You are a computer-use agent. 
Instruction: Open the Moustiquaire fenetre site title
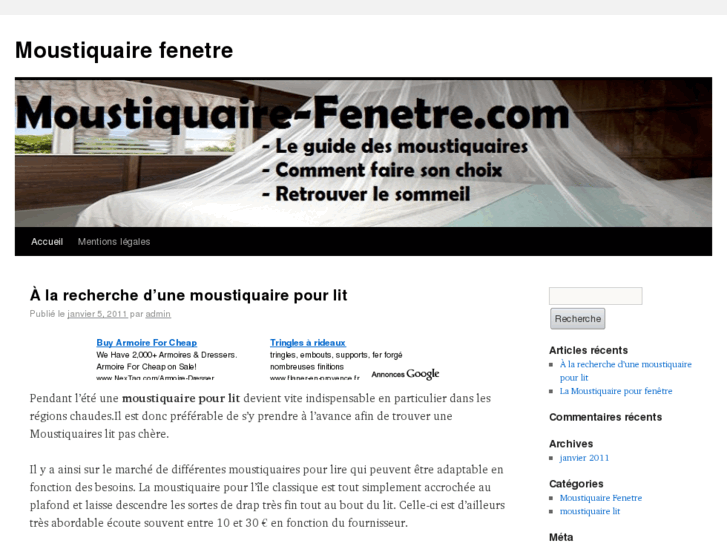coord(124,50)
